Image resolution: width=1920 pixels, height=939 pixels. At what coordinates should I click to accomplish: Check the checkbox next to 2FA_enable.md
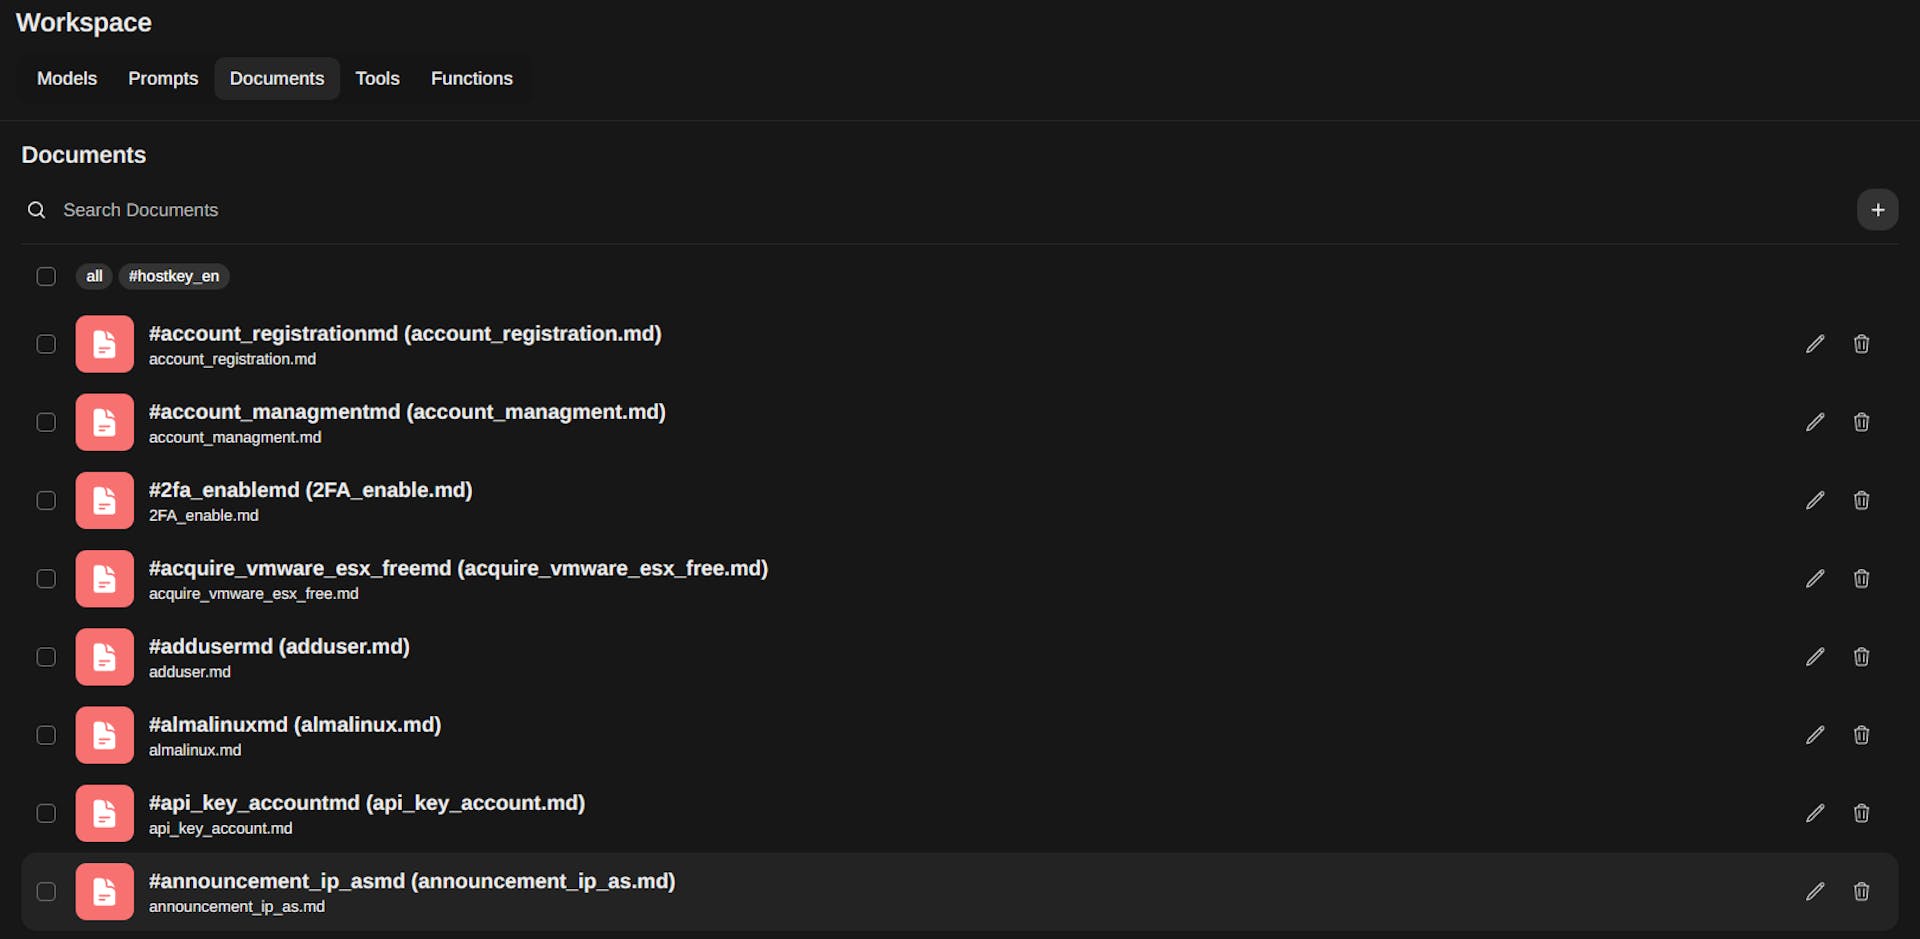pos(46,500)
